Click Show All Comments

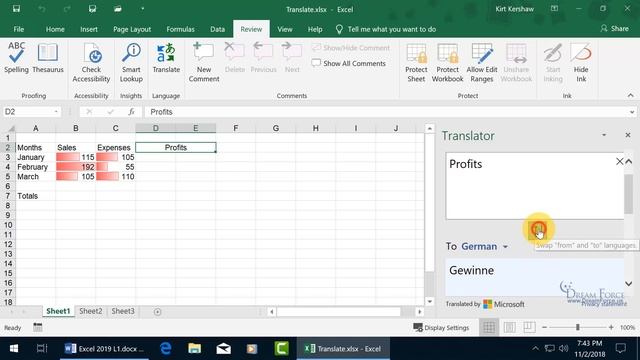point(349,63)
